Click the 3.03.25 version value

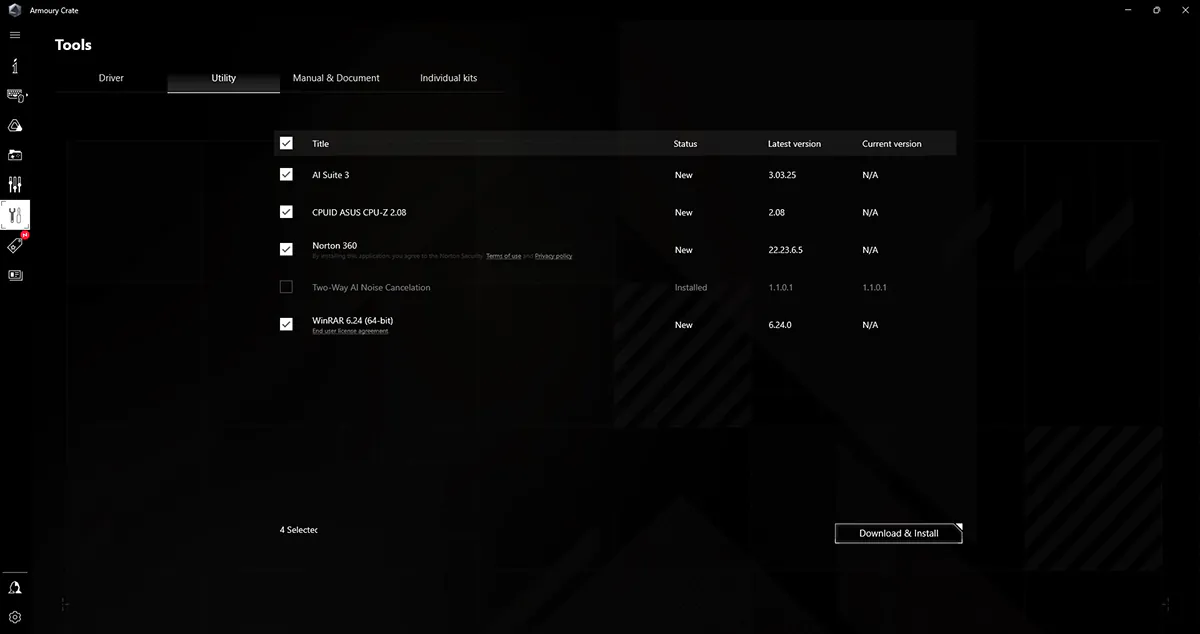point(782,175)
